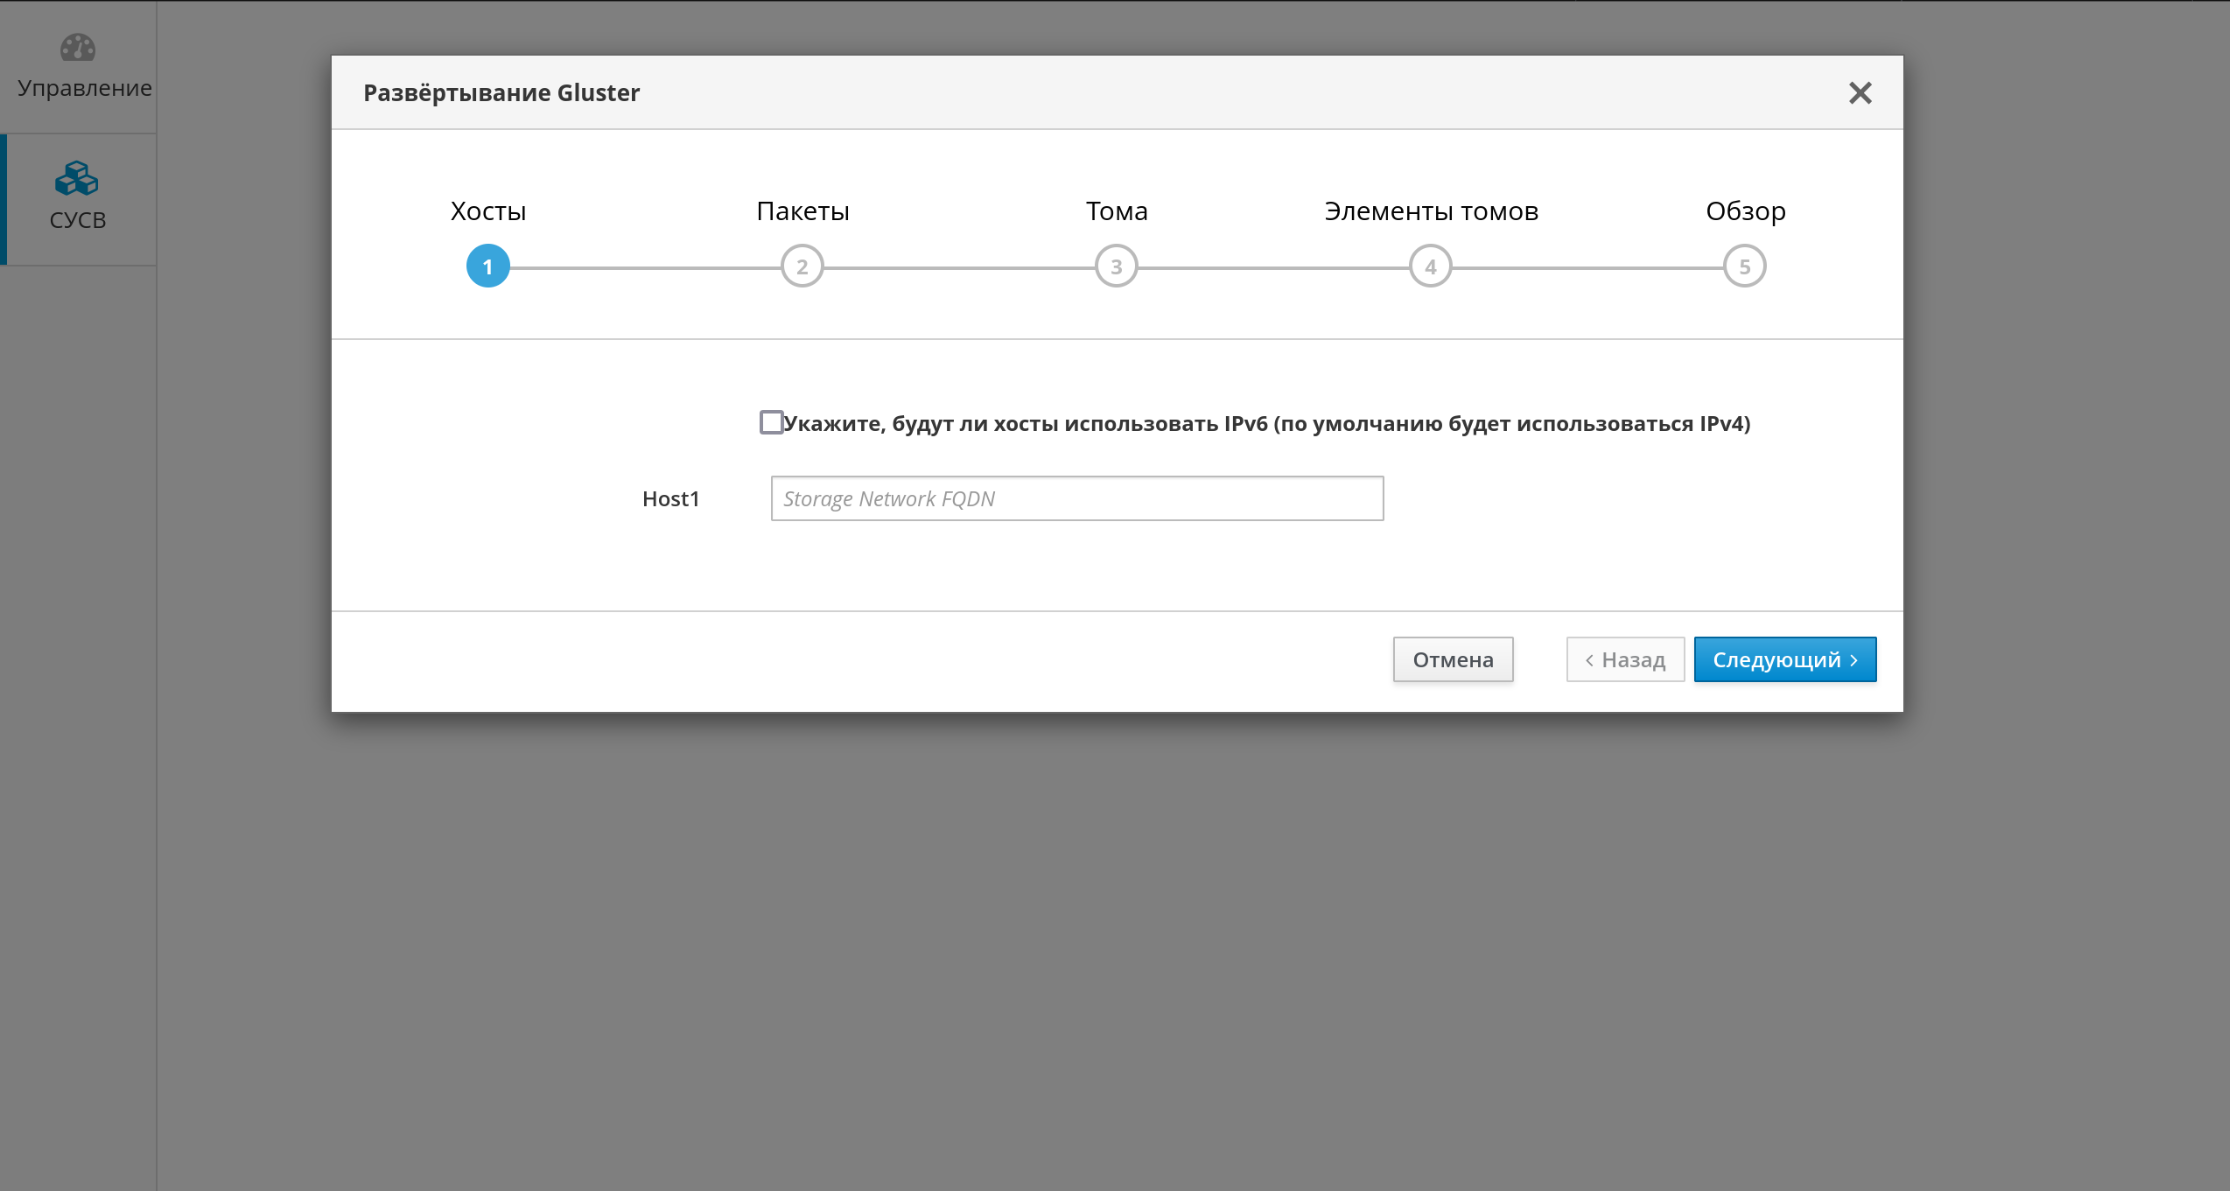The height and width of the screenshot is (1191, 2230).
Task: Click step 1 circle for Хосты
Action: pos(488,267)
